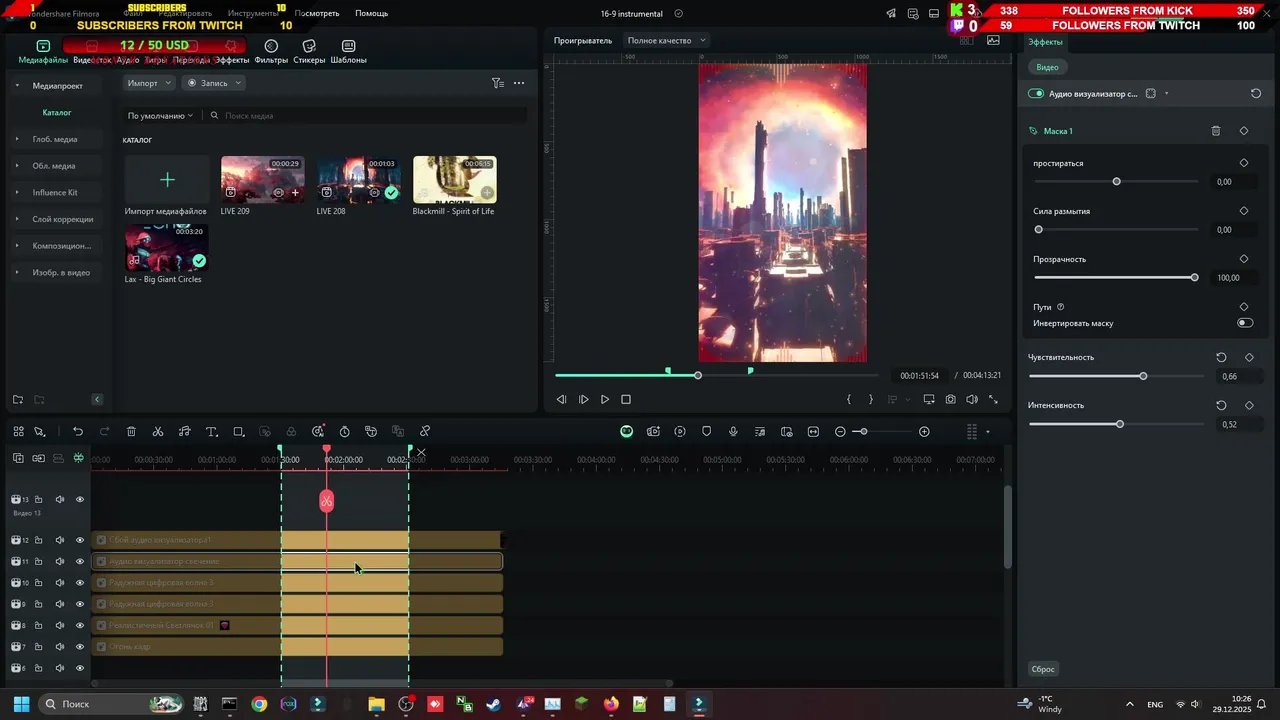The width and height of the screenshot is (1280, 720).
Task: Open the Полное качество dropdown
Action: click(x=666, y=41)
